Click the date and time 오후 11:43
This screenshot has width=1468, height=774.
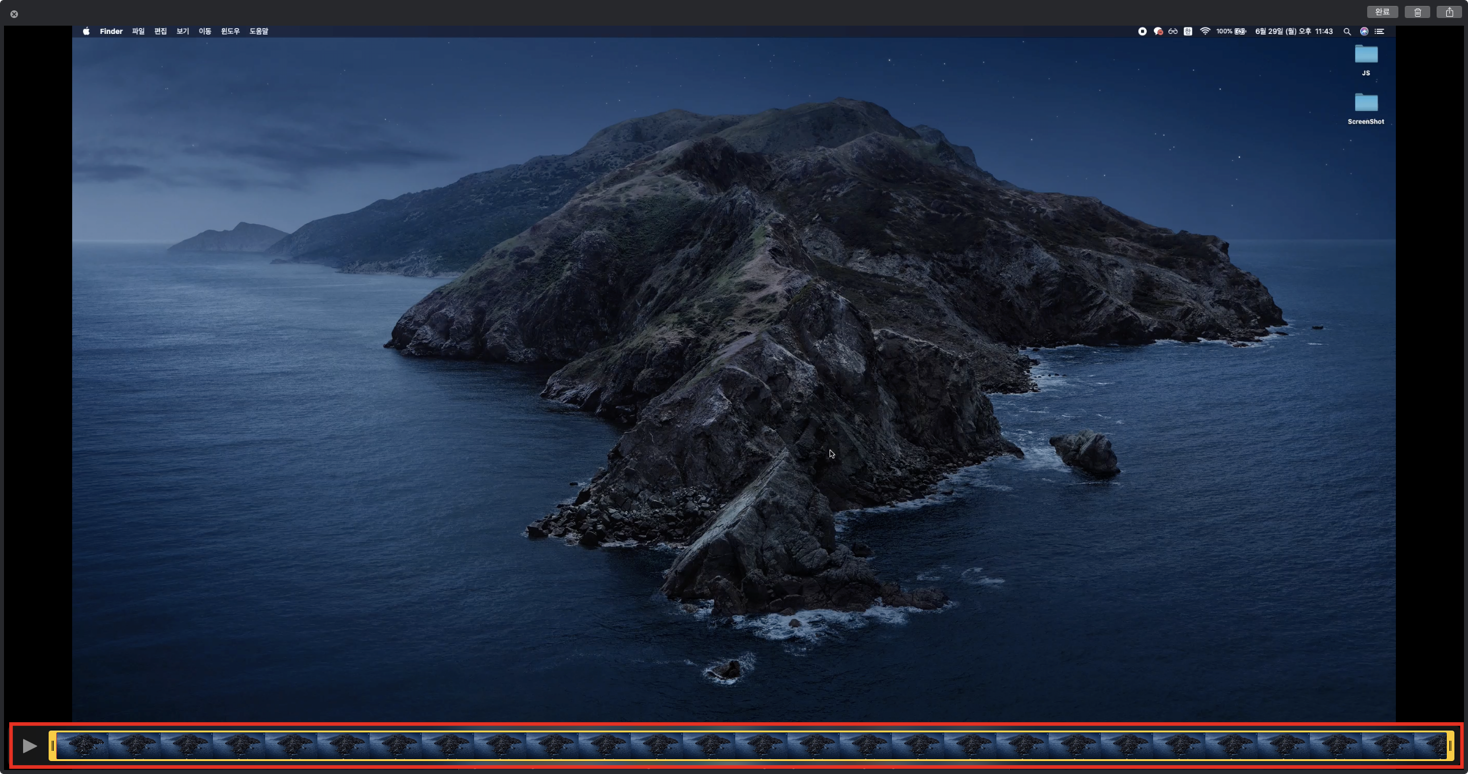tap(1294, 31)
